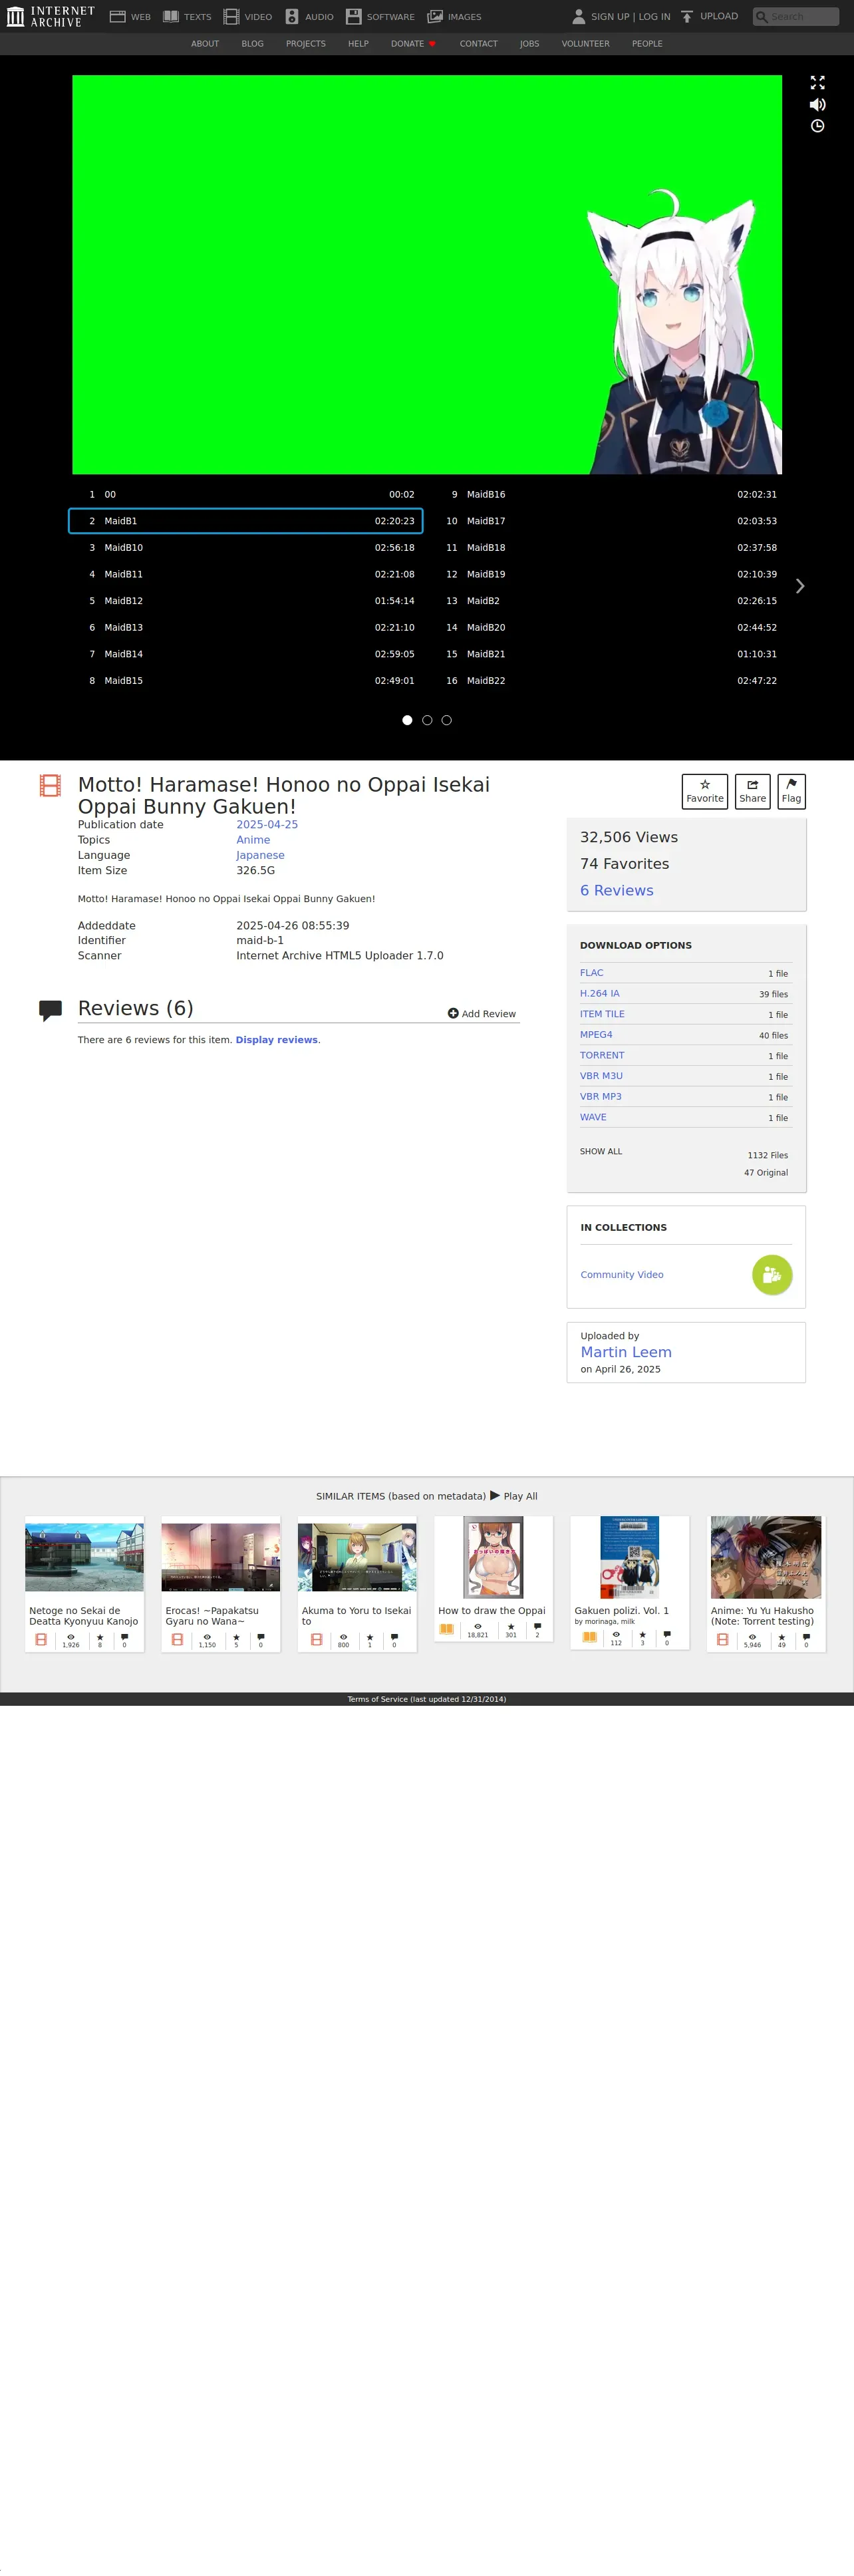Open the Video section icon
The height and width of the screenshot is (2576, 854).
tap(231, 16)
